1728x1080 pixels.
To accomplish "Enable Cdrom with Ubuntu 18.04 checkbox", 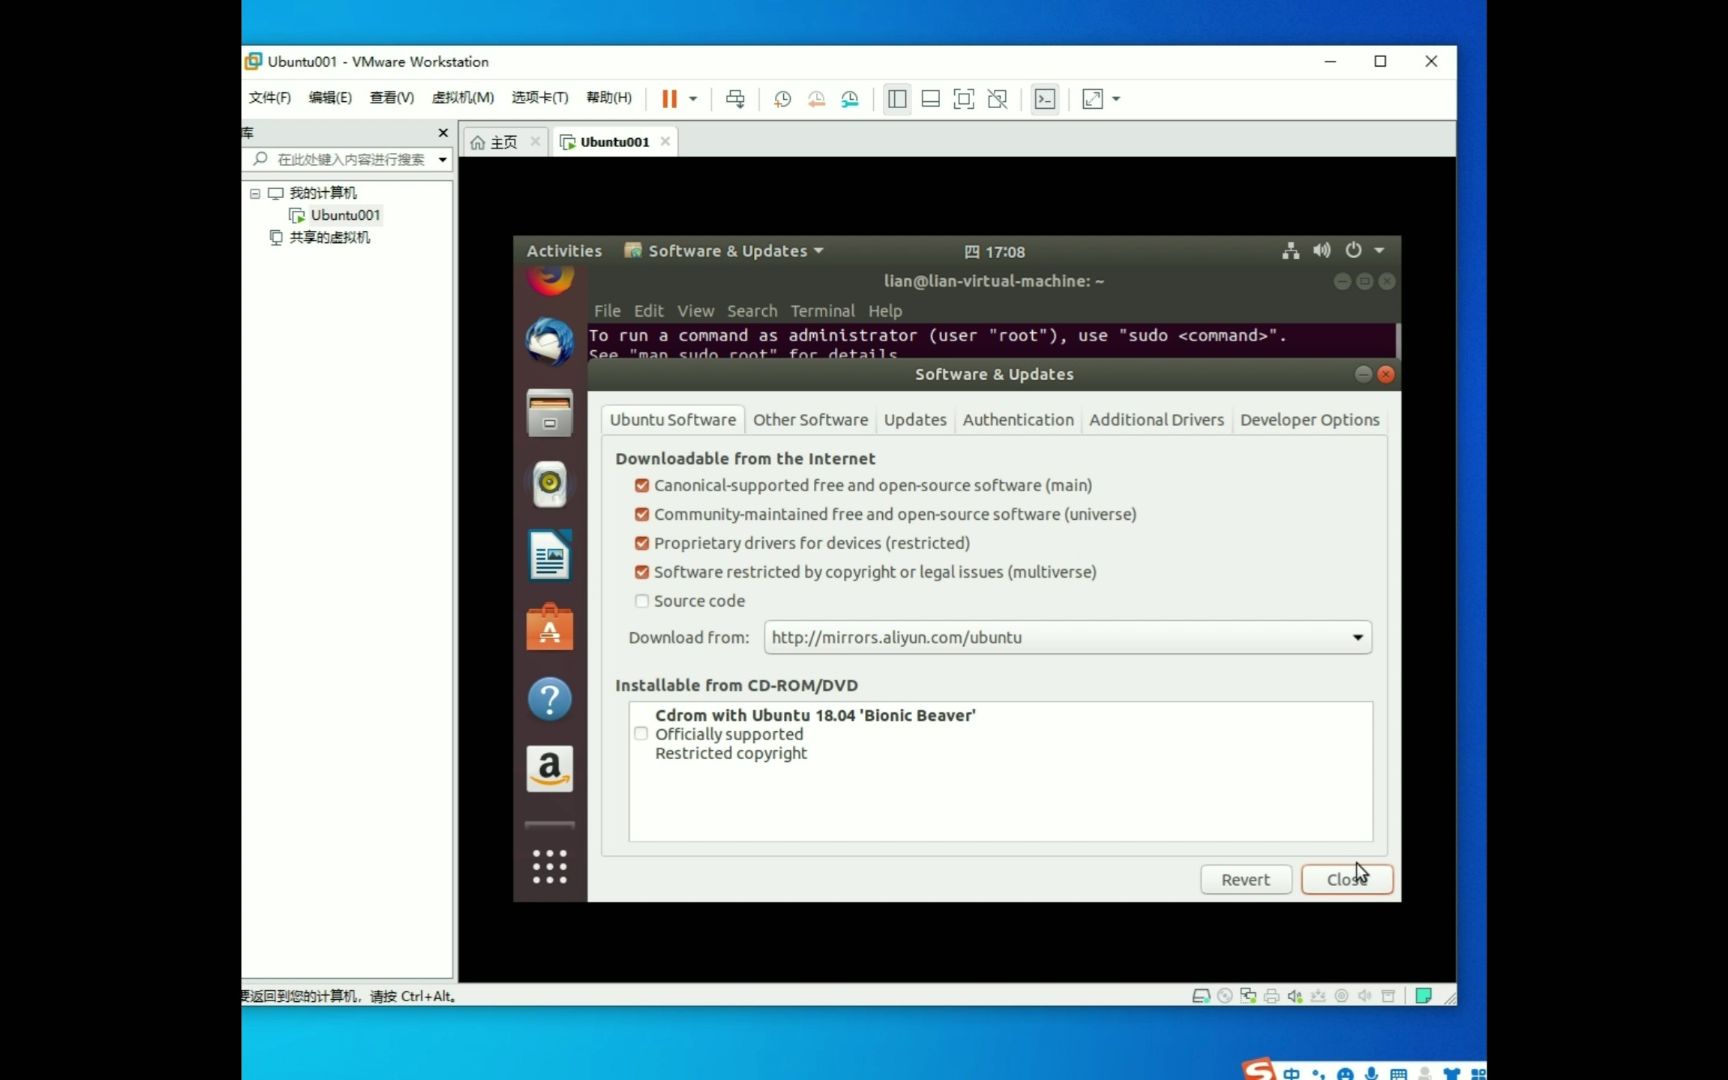I will tap(641, 734).
